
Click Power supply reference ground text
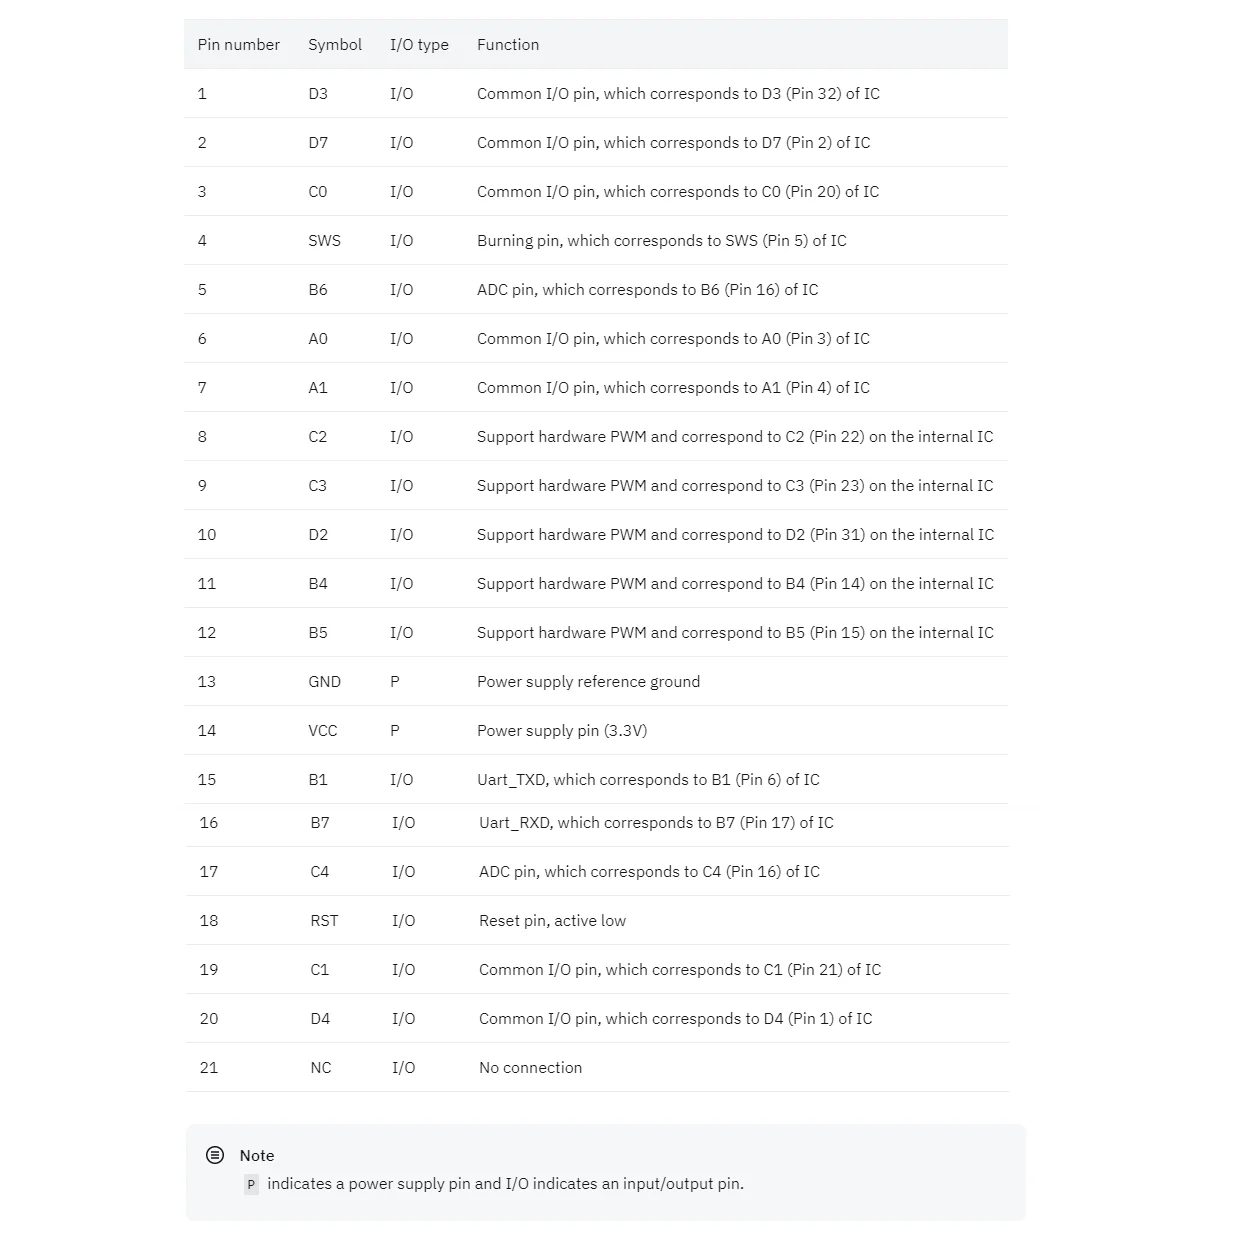[588, 682]
